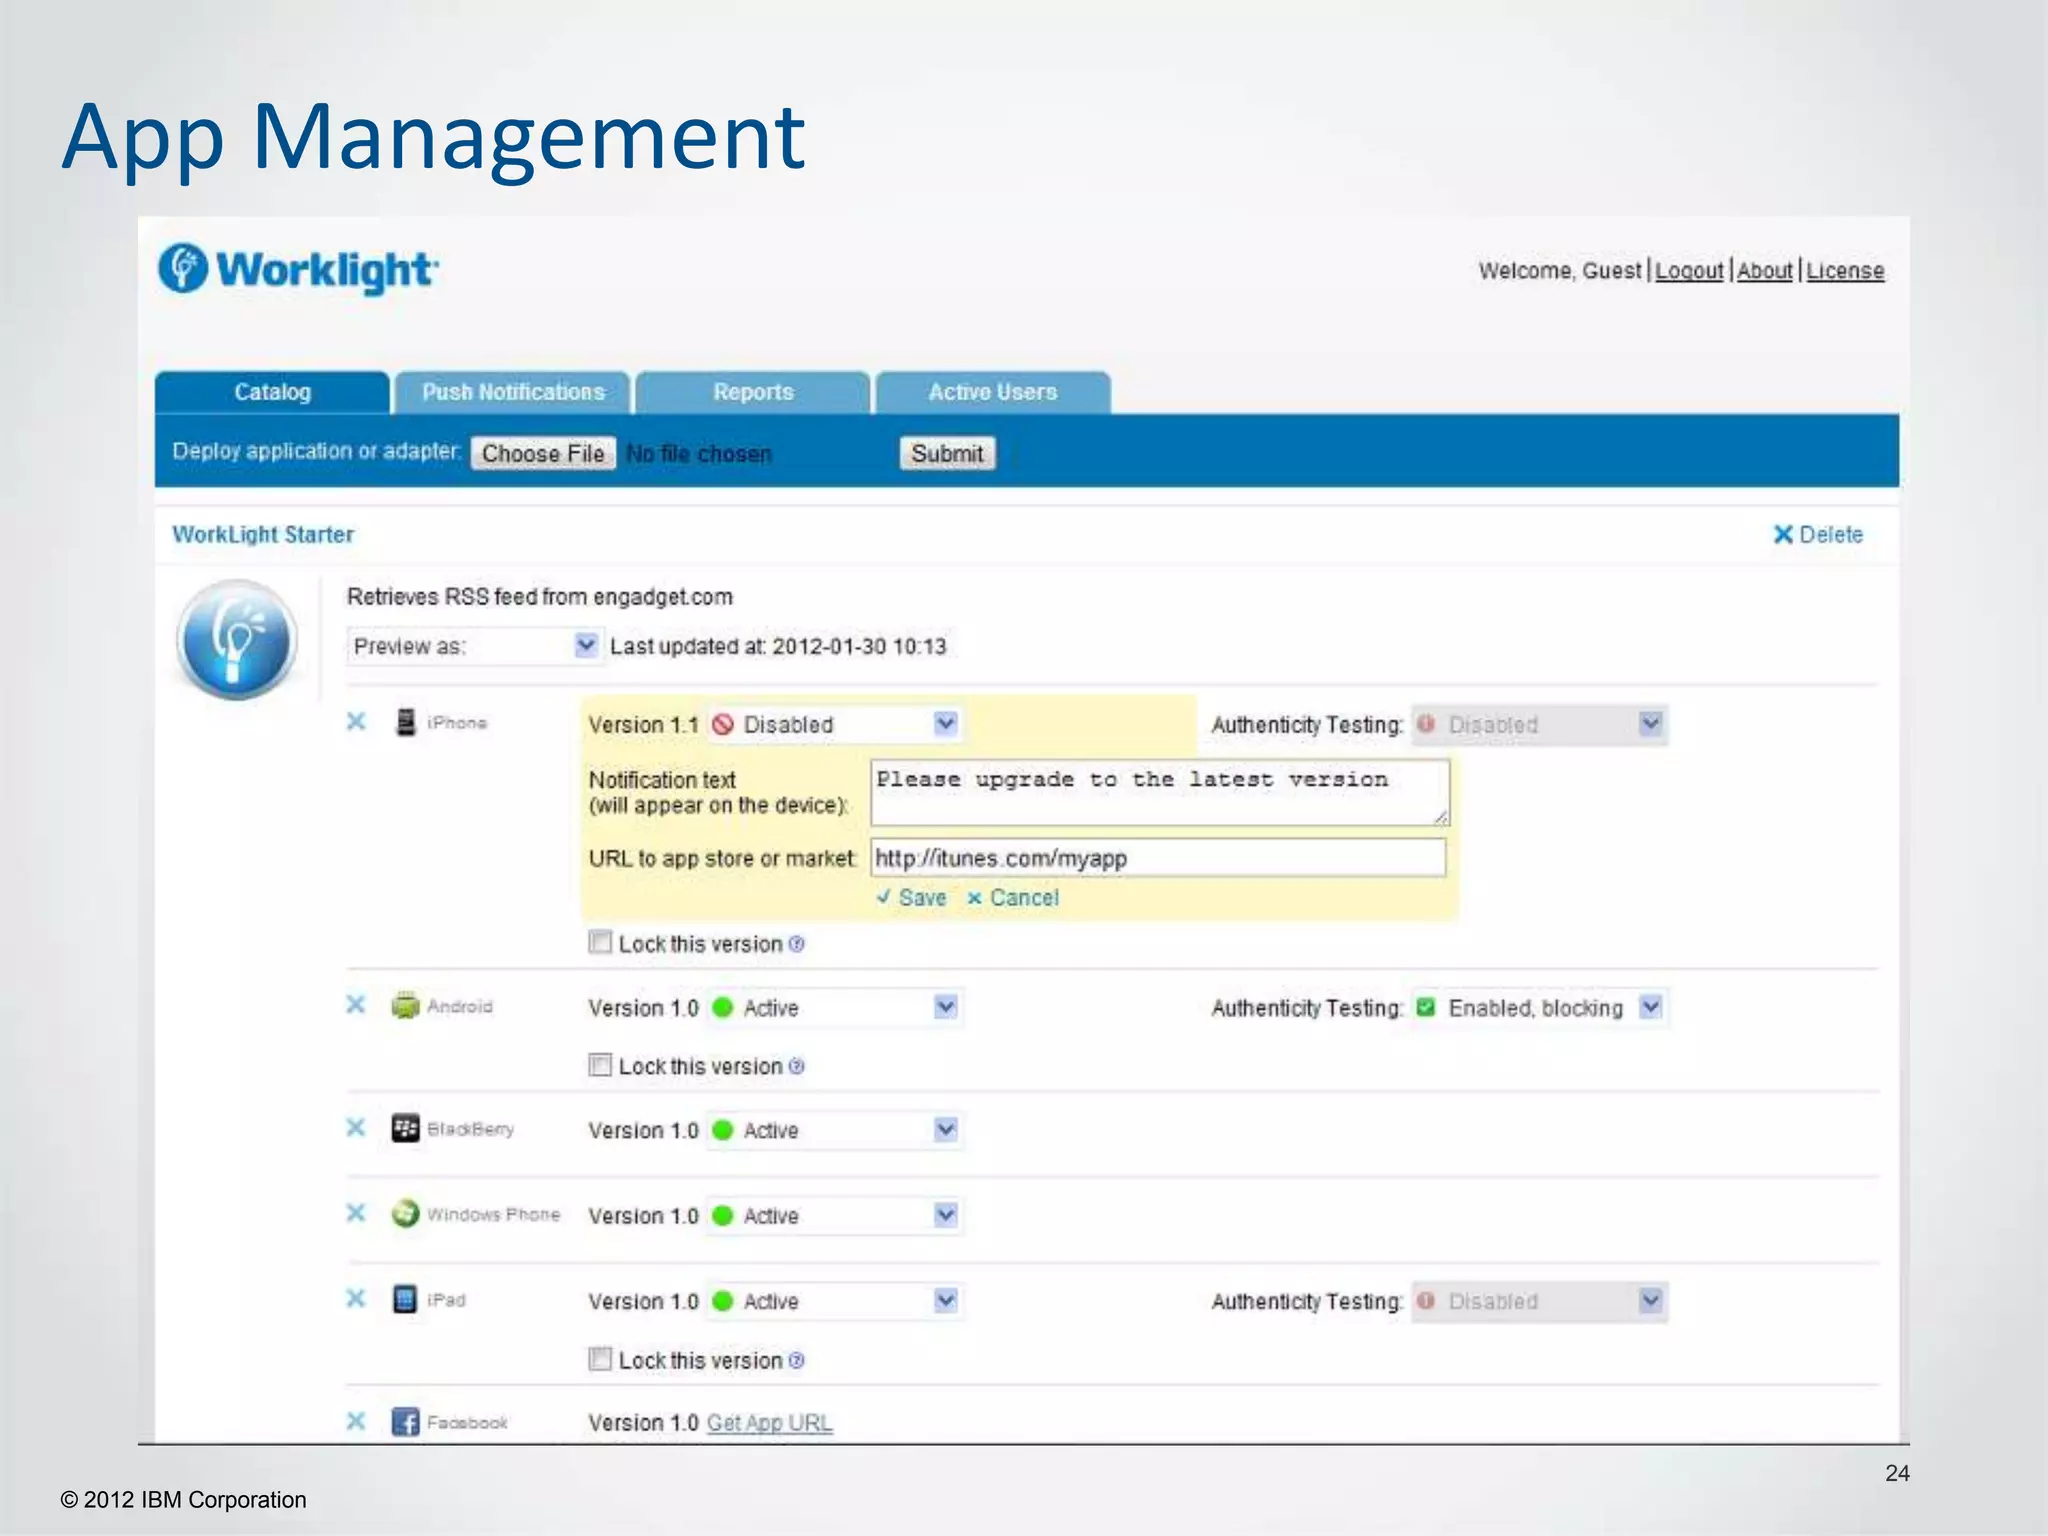
Task: Click the Android robot icon
Action: [405, 1005]
